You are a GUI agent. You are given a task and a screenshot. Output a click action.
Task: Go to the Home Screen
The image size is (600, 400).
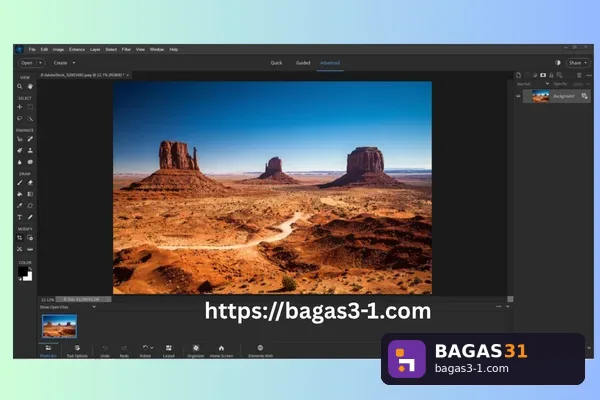(221, 351)
